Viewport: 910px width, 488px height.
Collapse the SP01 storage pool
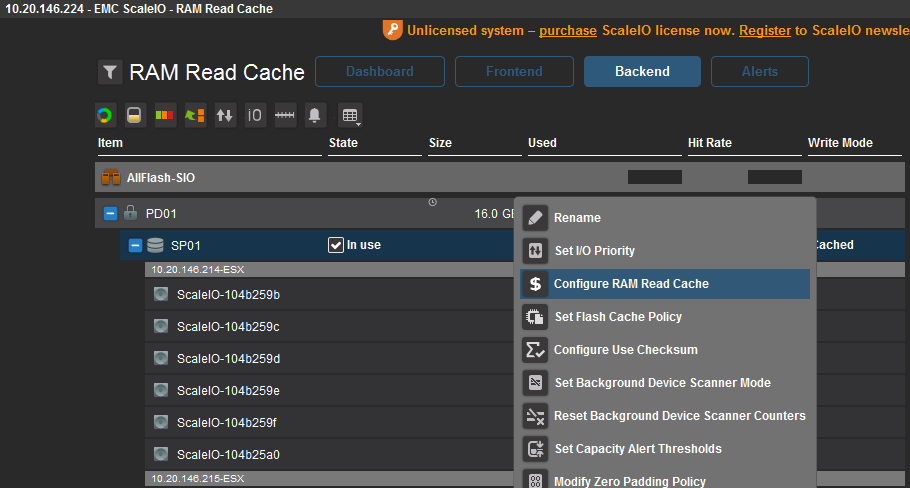[x=135, y=245]
